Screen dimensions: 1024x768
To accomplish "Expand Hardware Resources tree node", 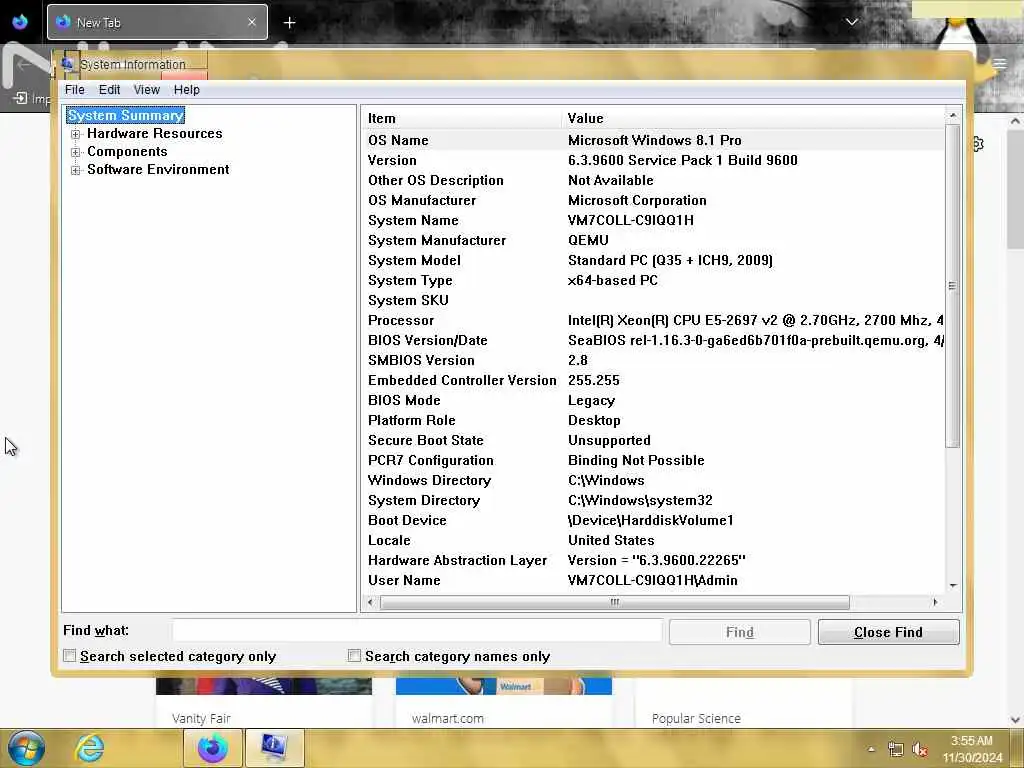I will click(76, 134).
